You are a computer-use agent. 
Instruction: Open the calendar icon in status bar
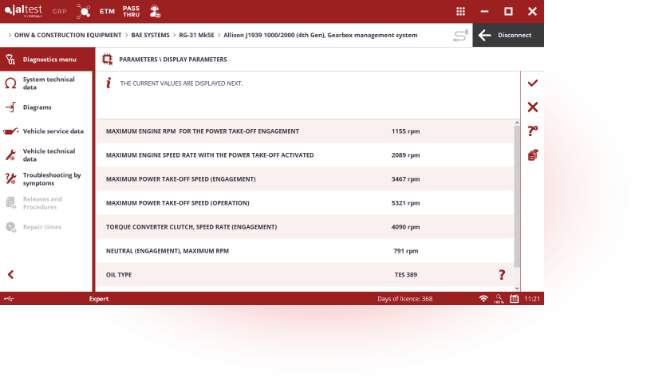514,299
